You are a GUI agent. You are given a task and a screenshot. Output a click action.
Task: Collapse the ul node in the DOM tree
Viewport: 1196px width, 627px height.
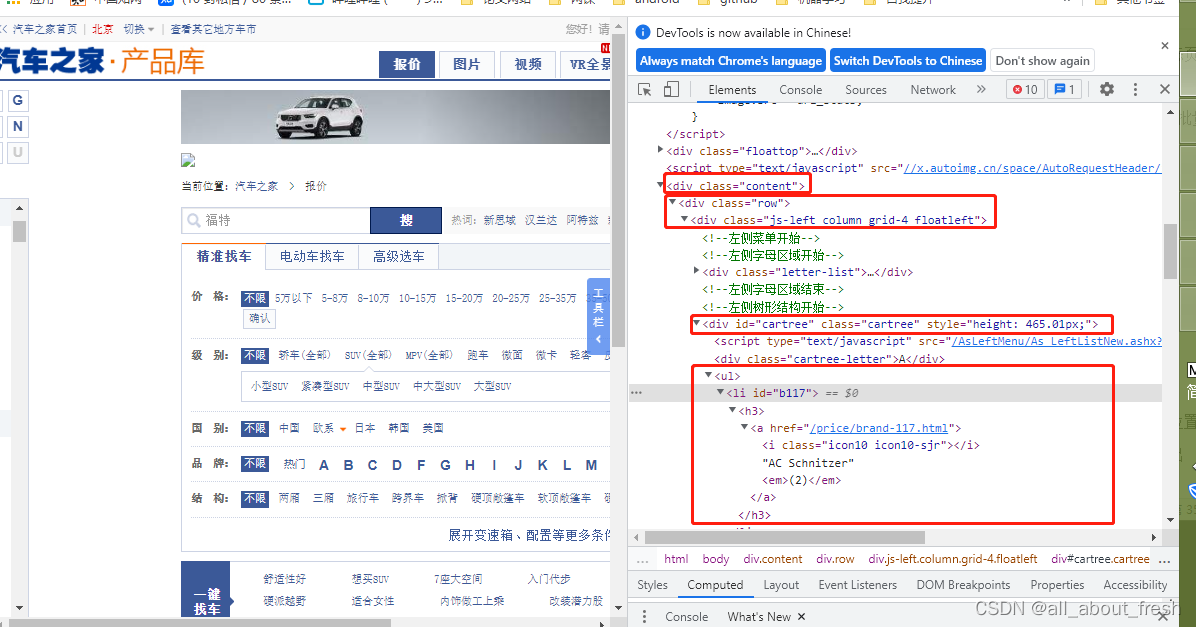[709, 375]
